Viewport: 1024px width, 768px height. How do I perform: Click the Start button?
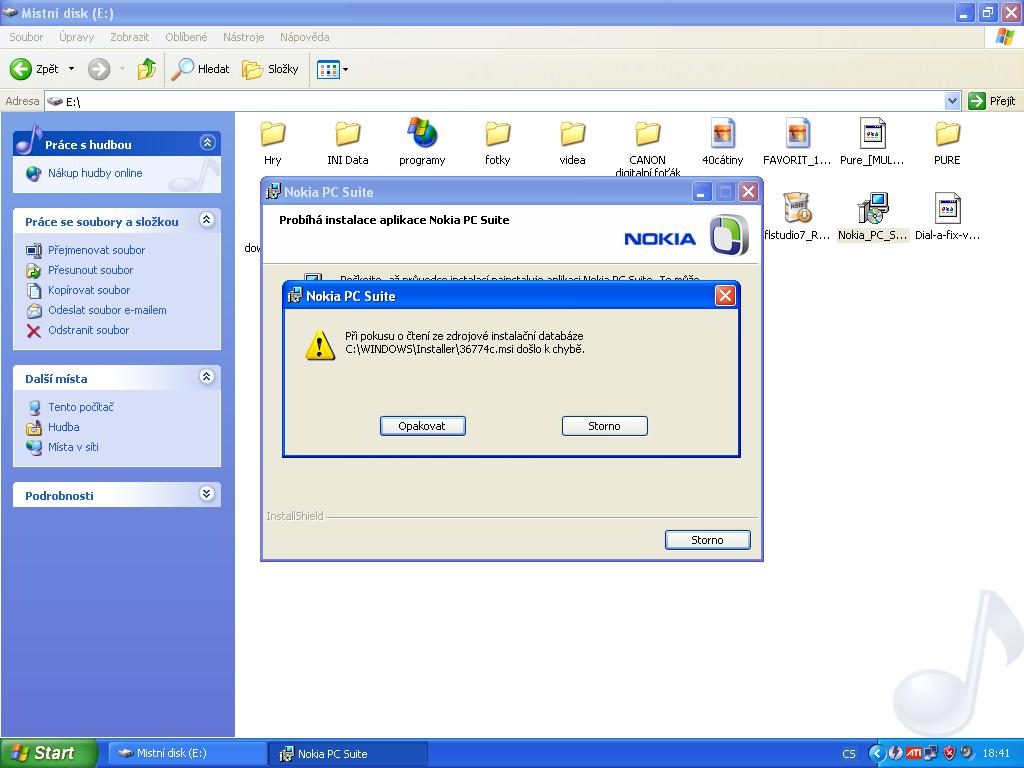coord(49,753)
